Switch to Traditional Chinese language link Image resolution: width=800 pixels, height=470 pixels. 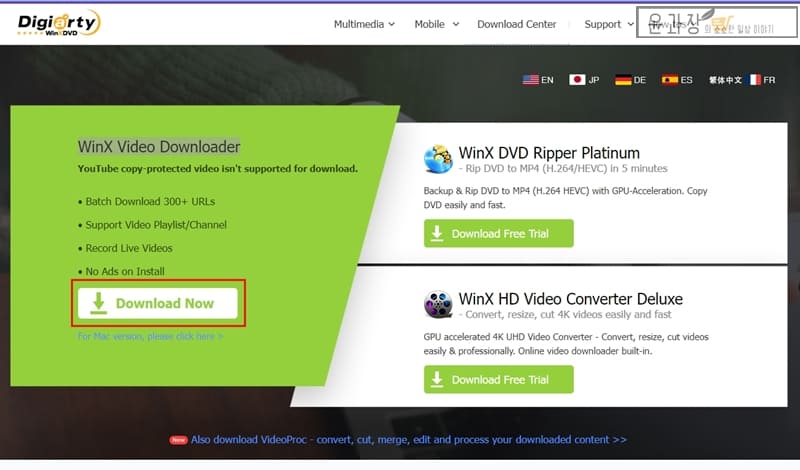(x=725, y=80)
